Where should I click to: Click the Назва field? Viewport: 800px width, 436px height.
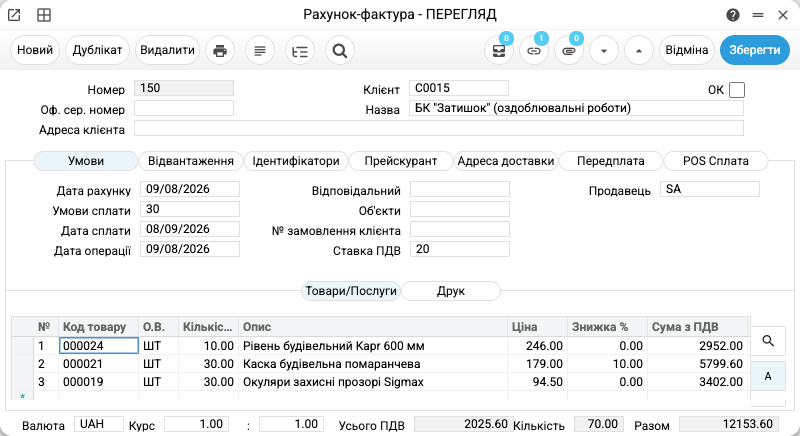[x=576, y=108]
